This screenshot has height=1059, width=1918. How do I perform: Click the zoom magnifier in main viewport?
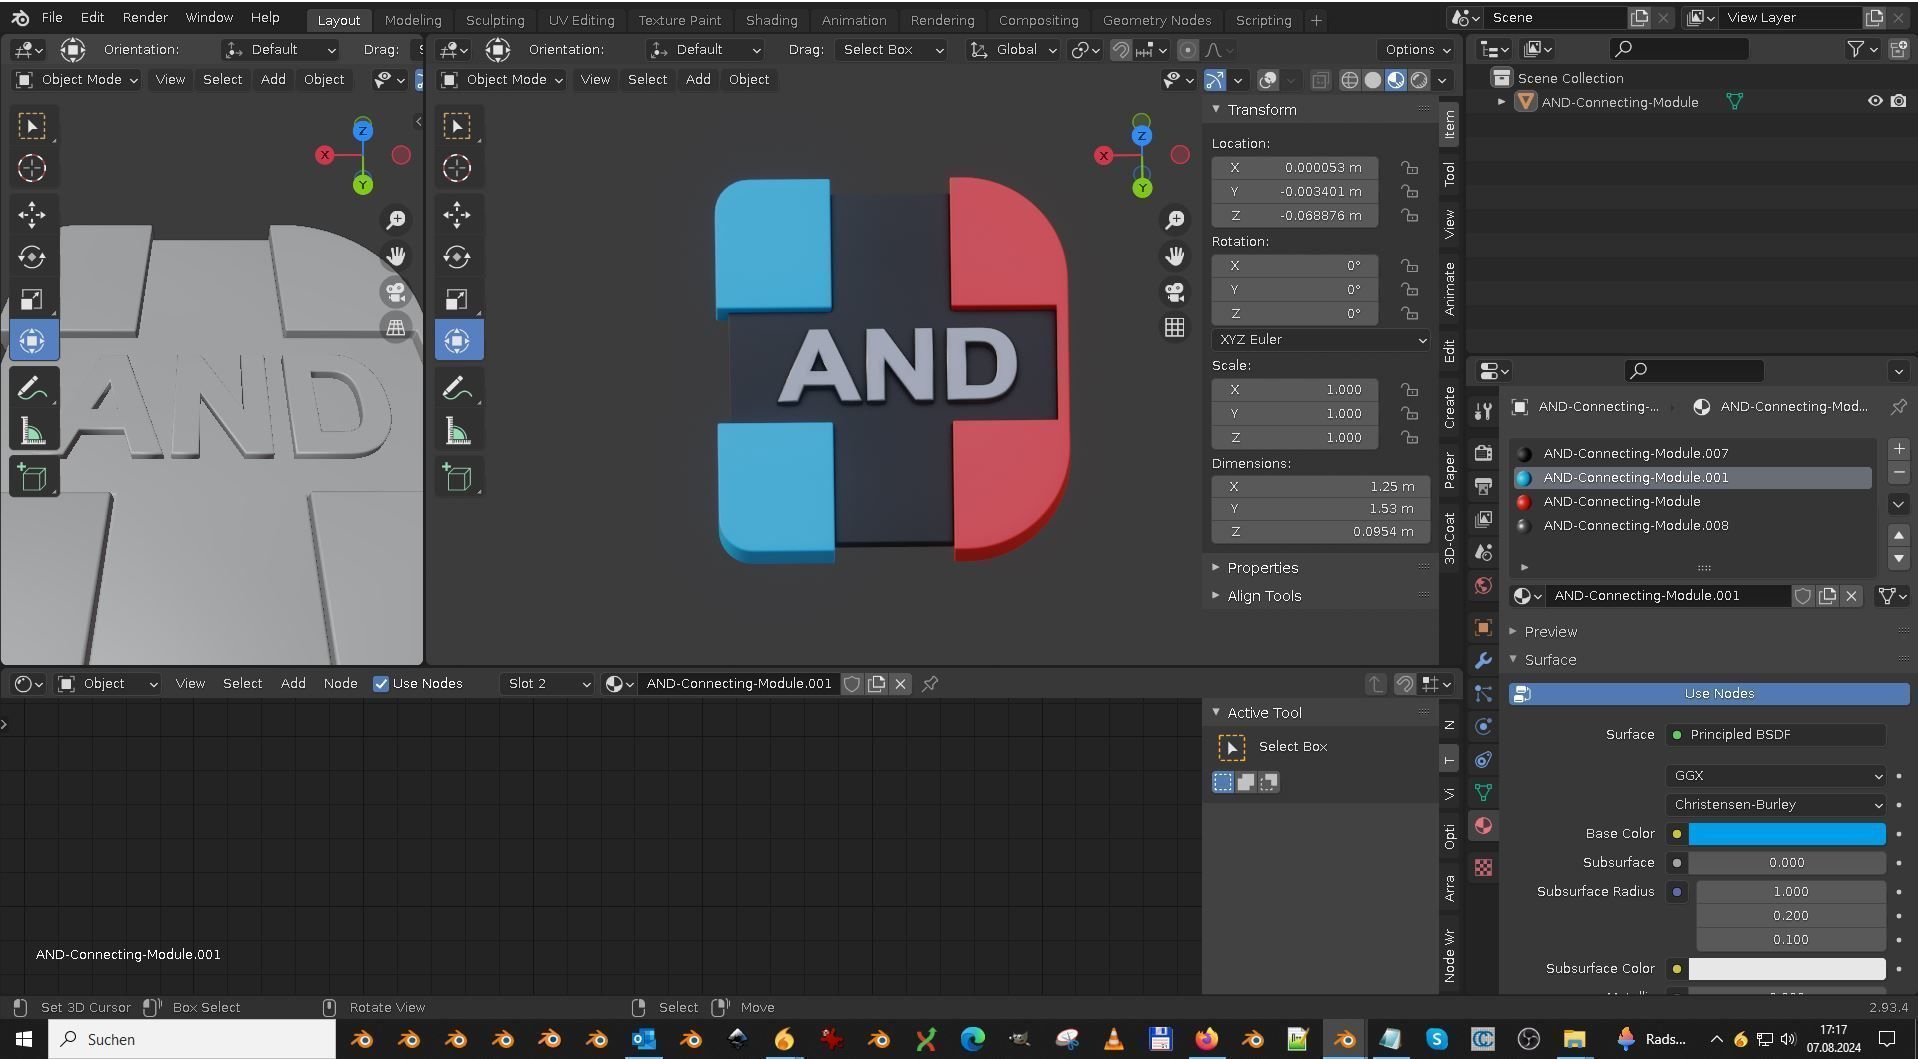click(x=1175, y=220)
